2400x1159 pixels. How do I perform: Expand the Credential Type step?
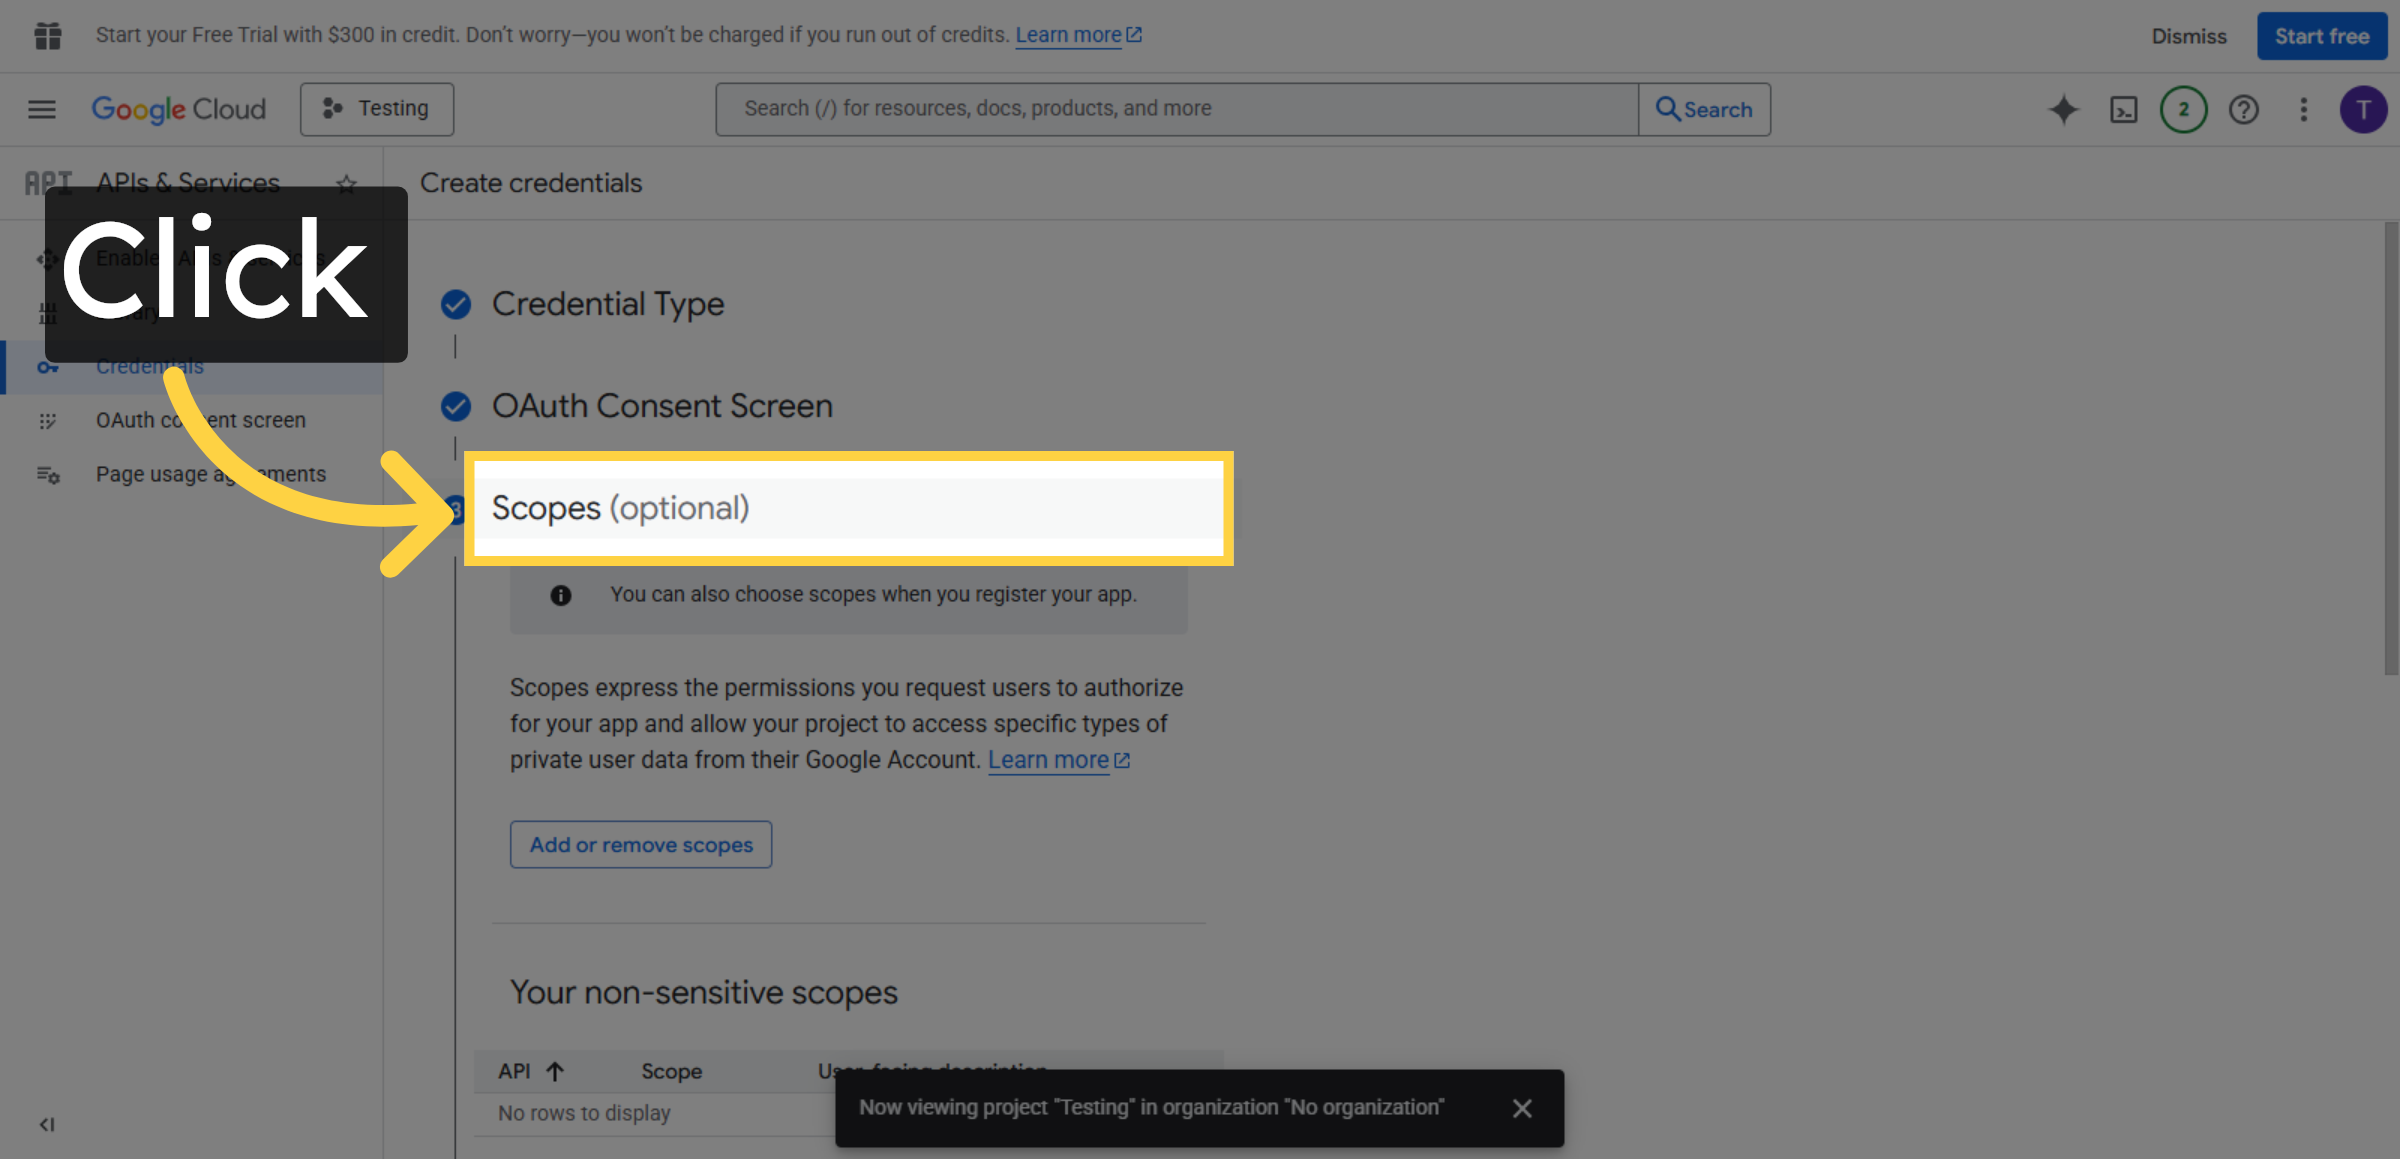coord(607,304)
